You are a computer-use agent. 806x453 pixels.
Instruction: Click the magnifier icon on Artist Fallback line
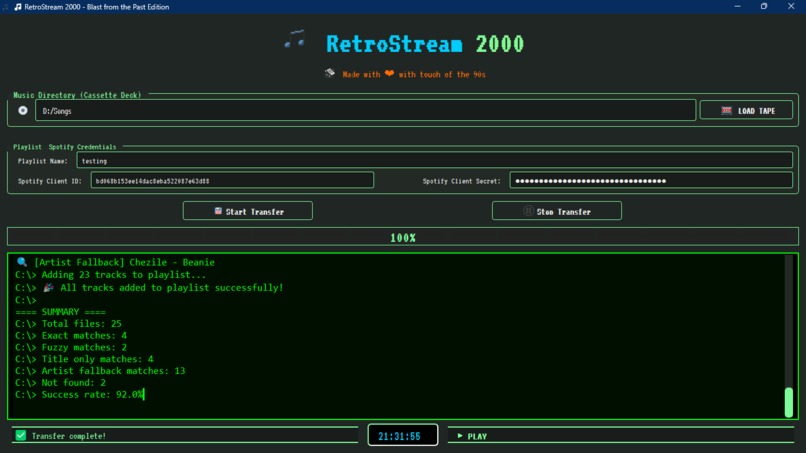(22, 262)
